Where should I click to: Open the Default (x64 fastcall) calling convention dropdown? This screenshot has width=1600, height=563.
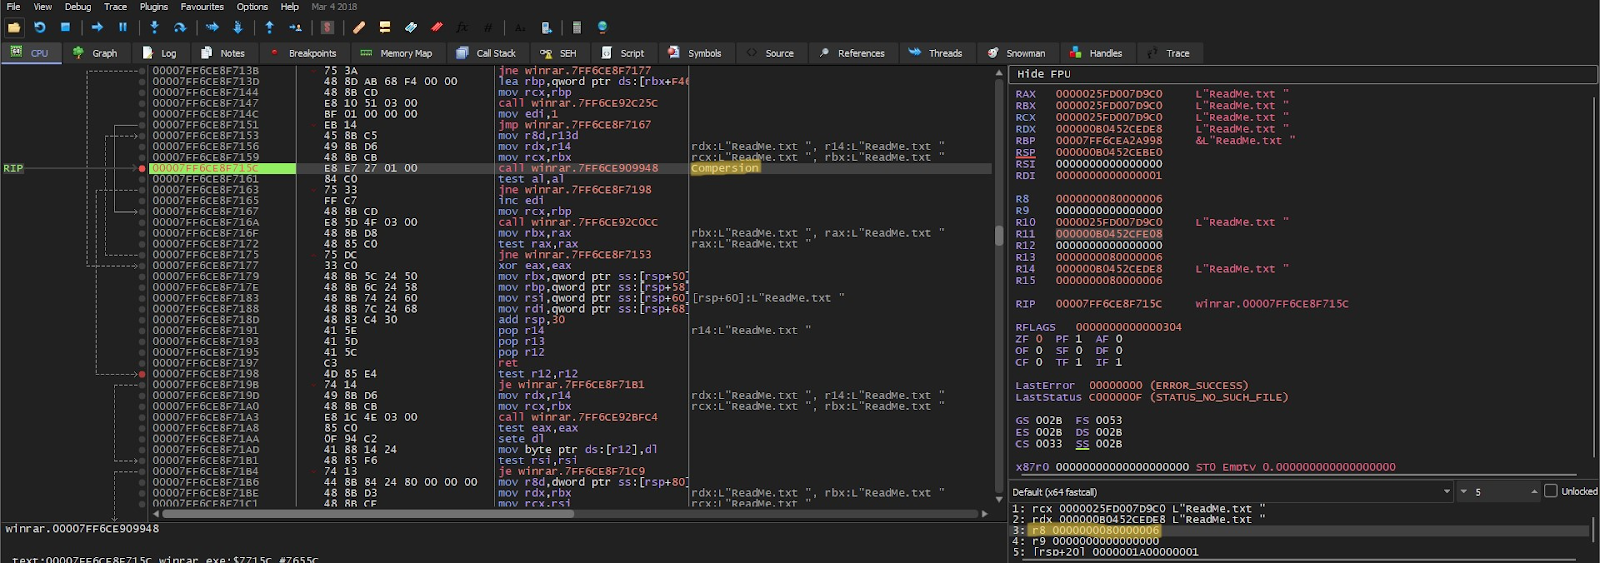pyautogui.click(x=1231, y=491)
